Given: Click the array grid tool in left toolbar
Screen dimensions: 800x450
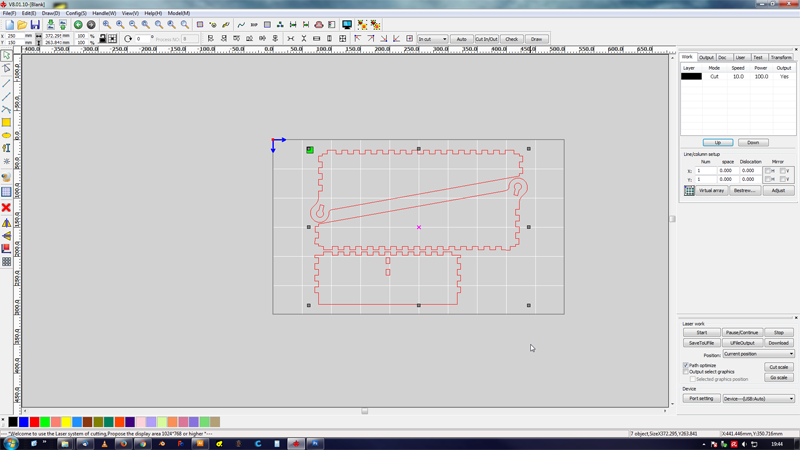Looking at the screenshot, I should [6, 262].
